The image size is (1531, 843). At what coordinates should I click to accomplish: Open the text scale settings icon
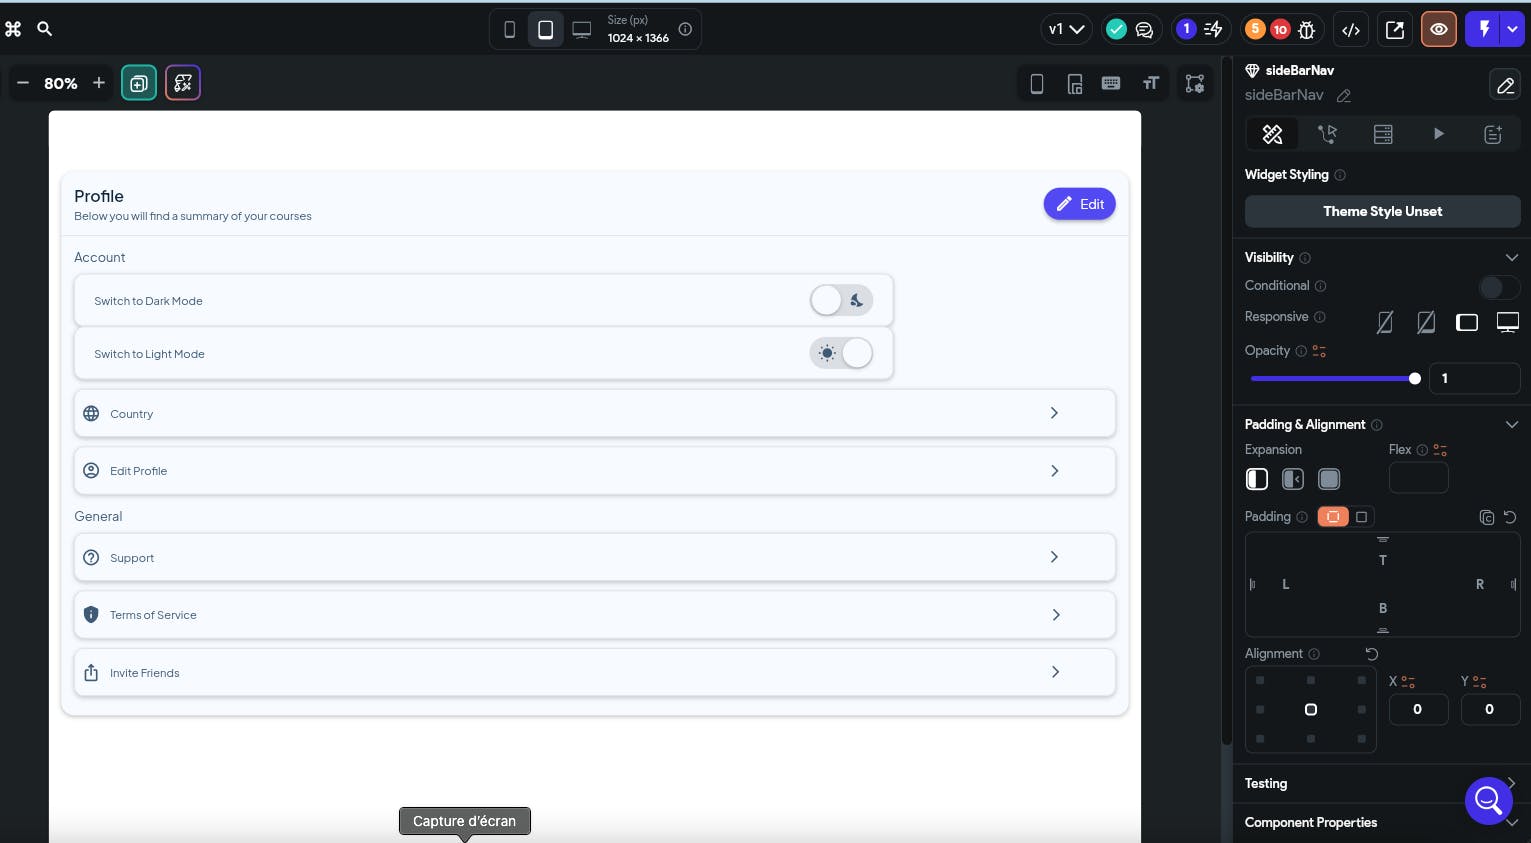[x=1151, y=83]
